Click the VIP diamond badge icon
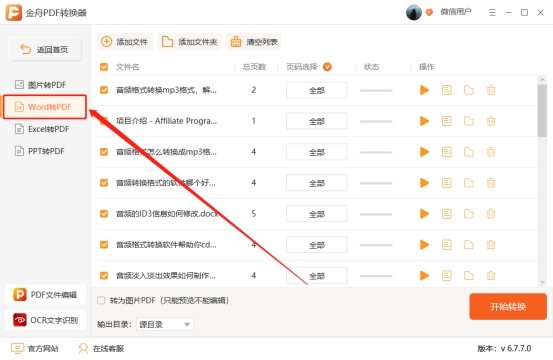 click(x=429, y=12)
